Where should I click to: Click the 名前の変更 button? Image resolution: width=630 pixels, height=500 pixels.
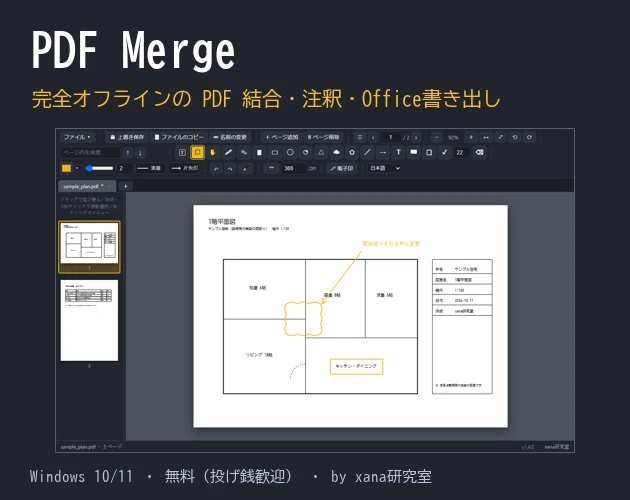click(230, 137)
